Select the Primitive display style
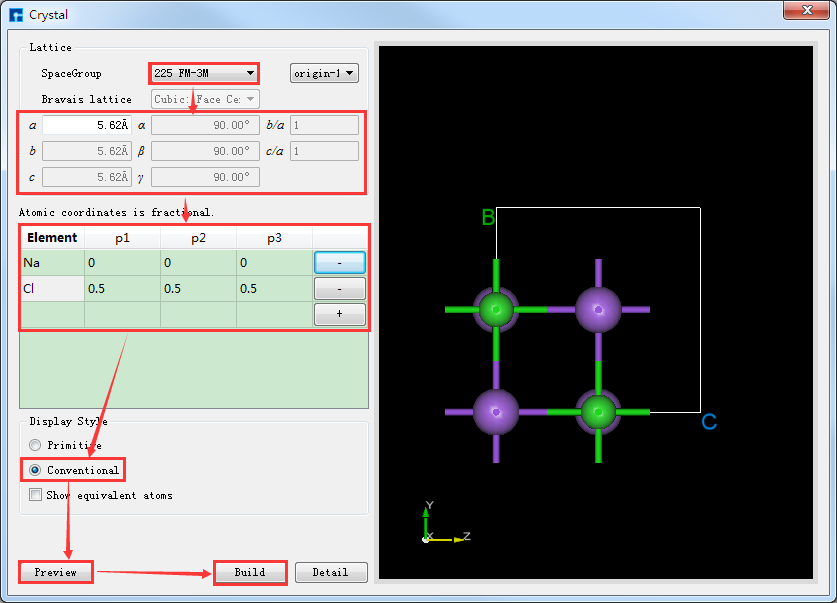Image resolution: width=837 pixels, height=603 pixels. coord(36,445)
